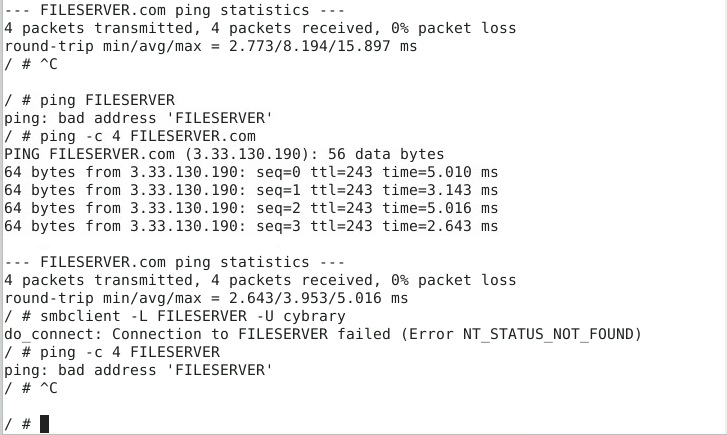The width and height of the screenshot is (727, 435).
Task: Click the ping reply line with seq=2
Action: pos(250,208)
